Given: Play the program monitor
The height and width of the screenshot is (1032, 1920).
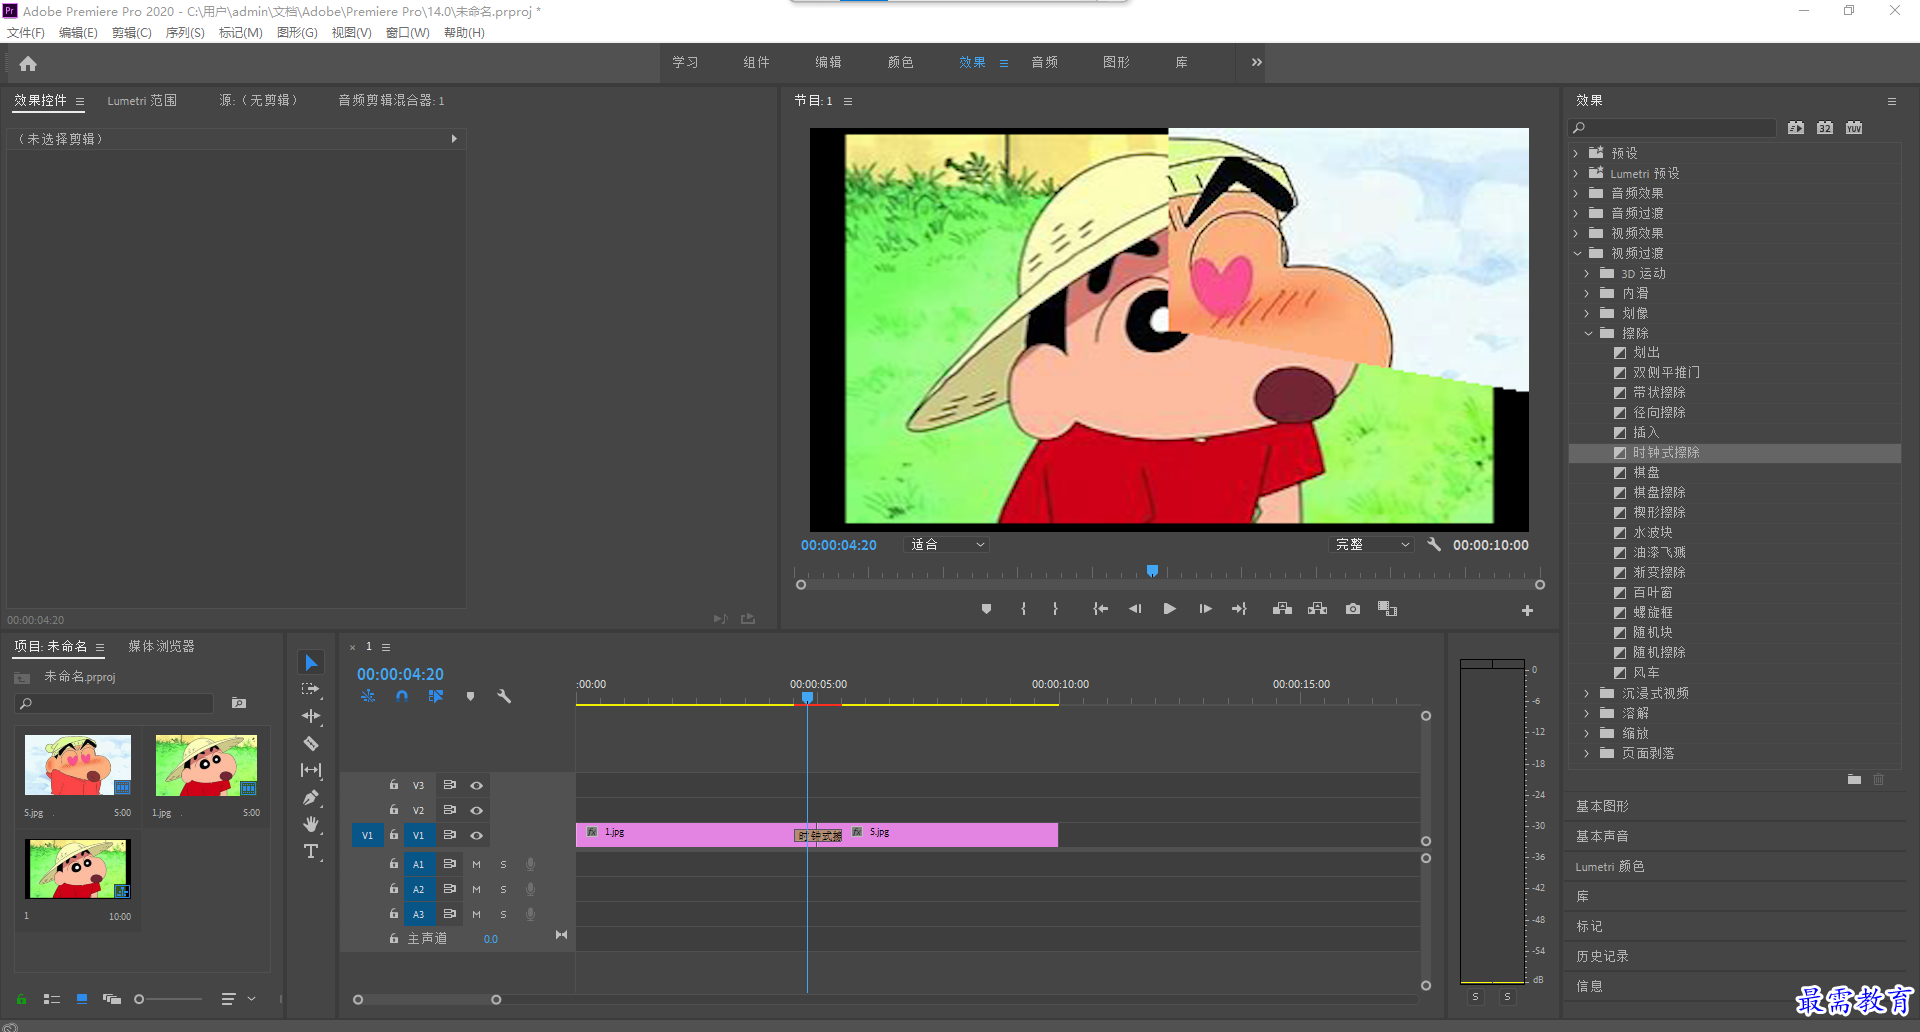Looking at the screenshot, I should pos(1169,609).
